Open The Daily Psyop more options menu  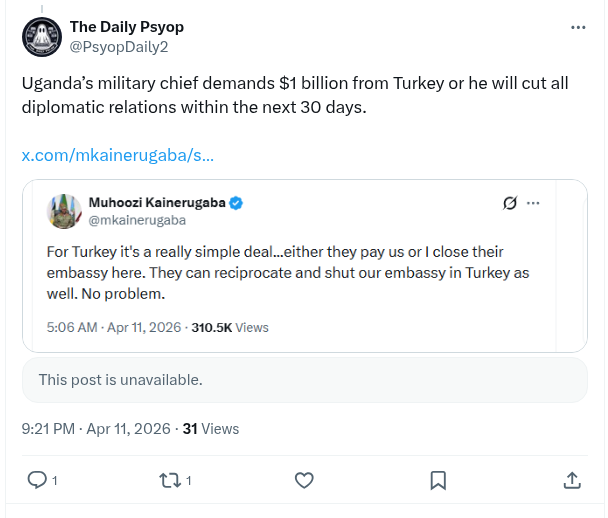578,27
